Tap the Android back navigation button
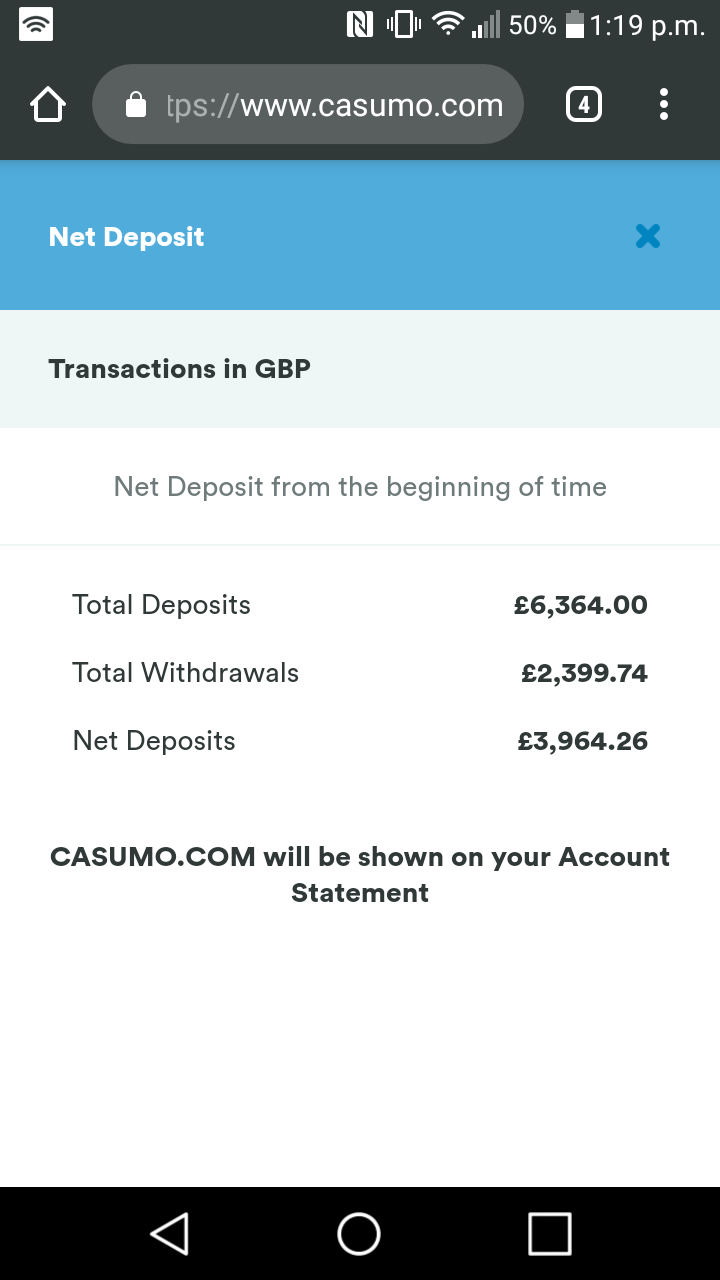 pyautogui.click(x=169, y=1233)
